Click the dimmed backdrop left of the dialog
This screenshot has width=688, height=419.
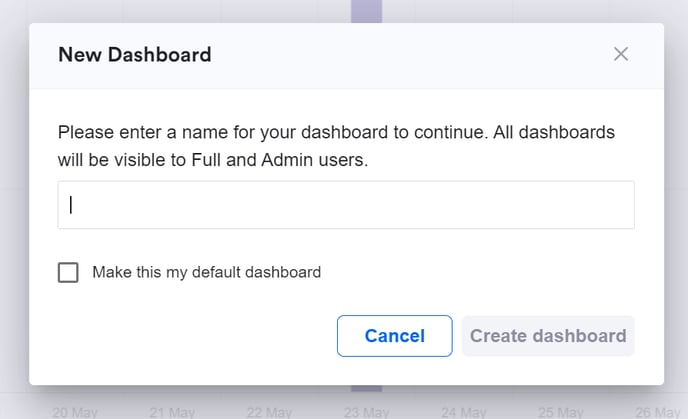point(14,200)
